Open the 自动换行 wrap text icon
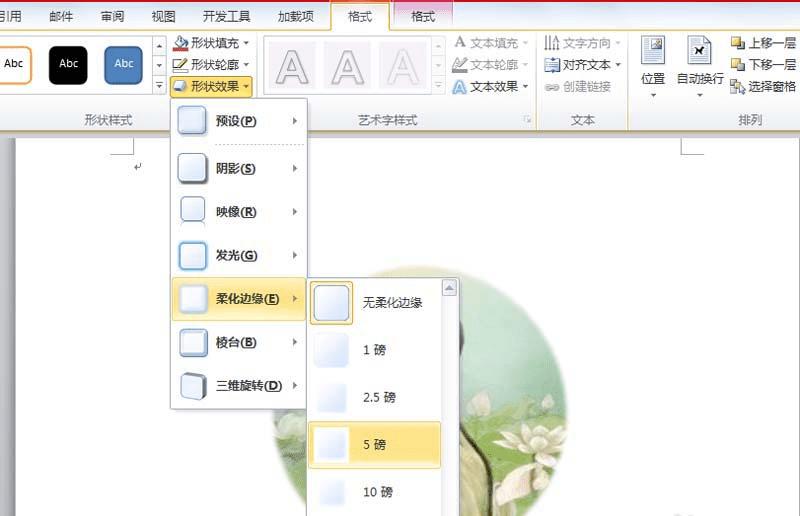This screenshot has width=800, height=516. (699, 51)
